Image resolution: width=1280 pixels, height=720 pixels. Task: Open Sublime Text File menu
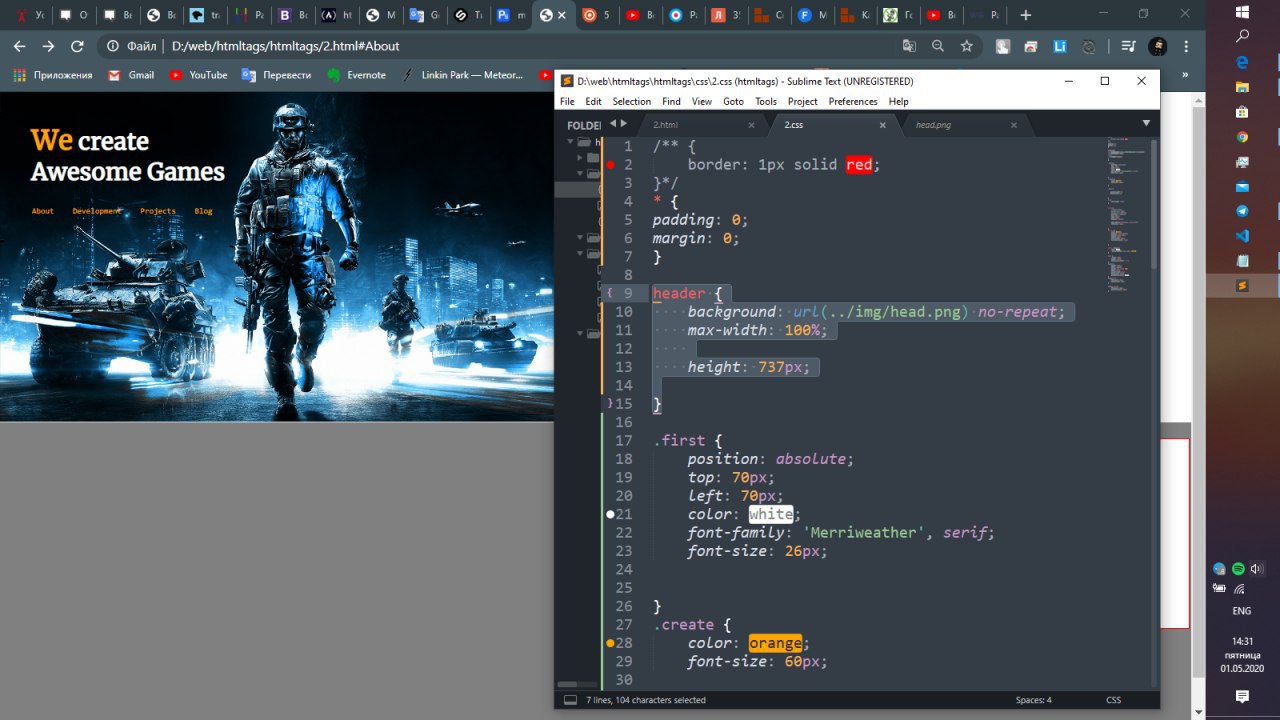pos(567,101)
